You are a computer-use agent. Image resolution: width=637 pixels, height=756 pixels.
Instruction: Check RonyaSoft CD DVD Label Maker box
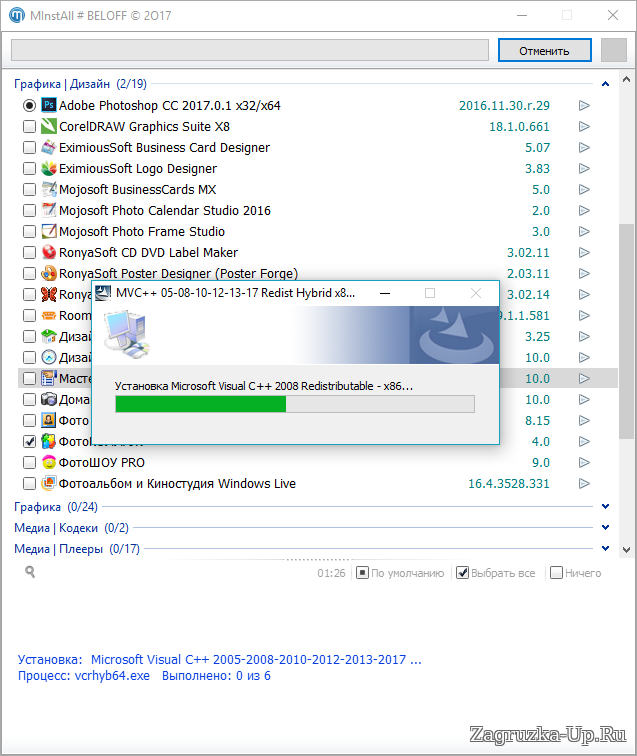tap(29, 252)
